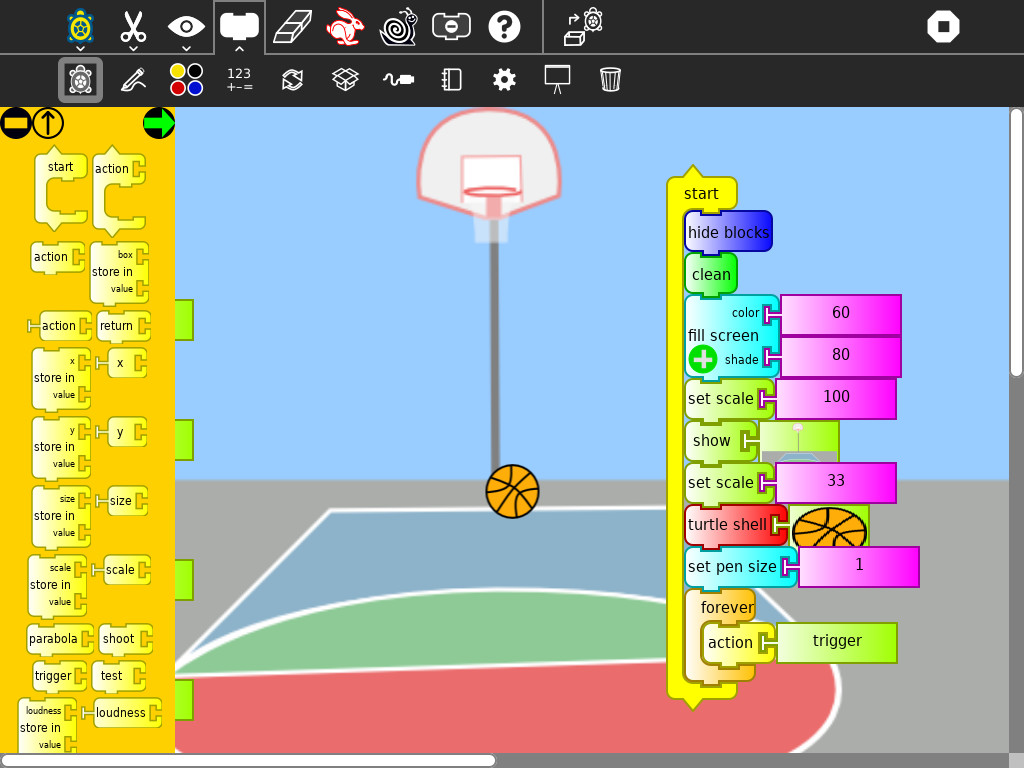Image resolution: width=1024 pixels, height=768 pixels.
Task: Open the trash palette icon
Action: pos(610,80)
